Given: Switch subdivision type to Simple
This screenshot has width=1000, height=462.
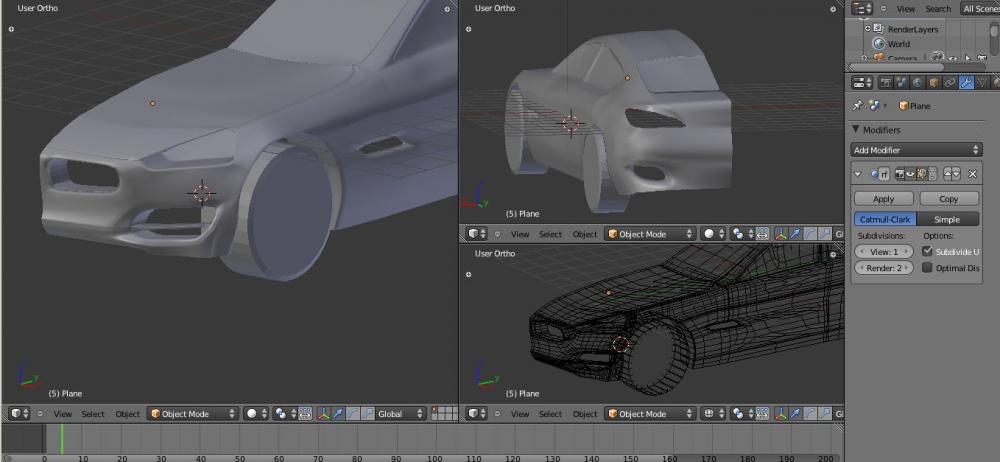Looking at the screenshot, I should tap(947, 219).
